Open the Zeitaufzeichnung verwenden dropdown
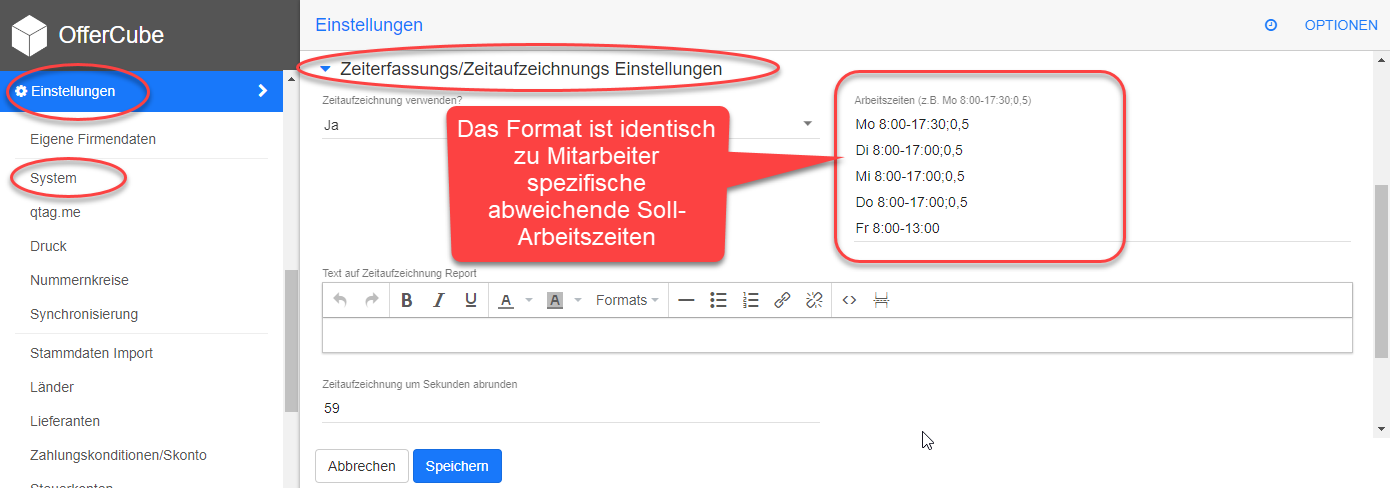Image resolution: width=1390 pixels, height=488 pixels. pos(807,124)
